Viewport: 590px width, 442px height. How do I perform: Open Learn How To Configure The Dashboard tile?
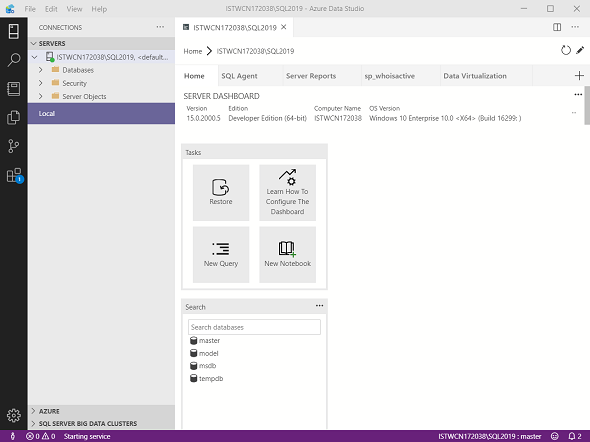point(287,192)
